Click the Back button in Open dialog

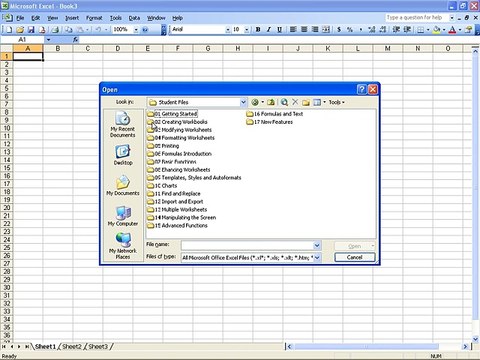click(x=255, y=102)
